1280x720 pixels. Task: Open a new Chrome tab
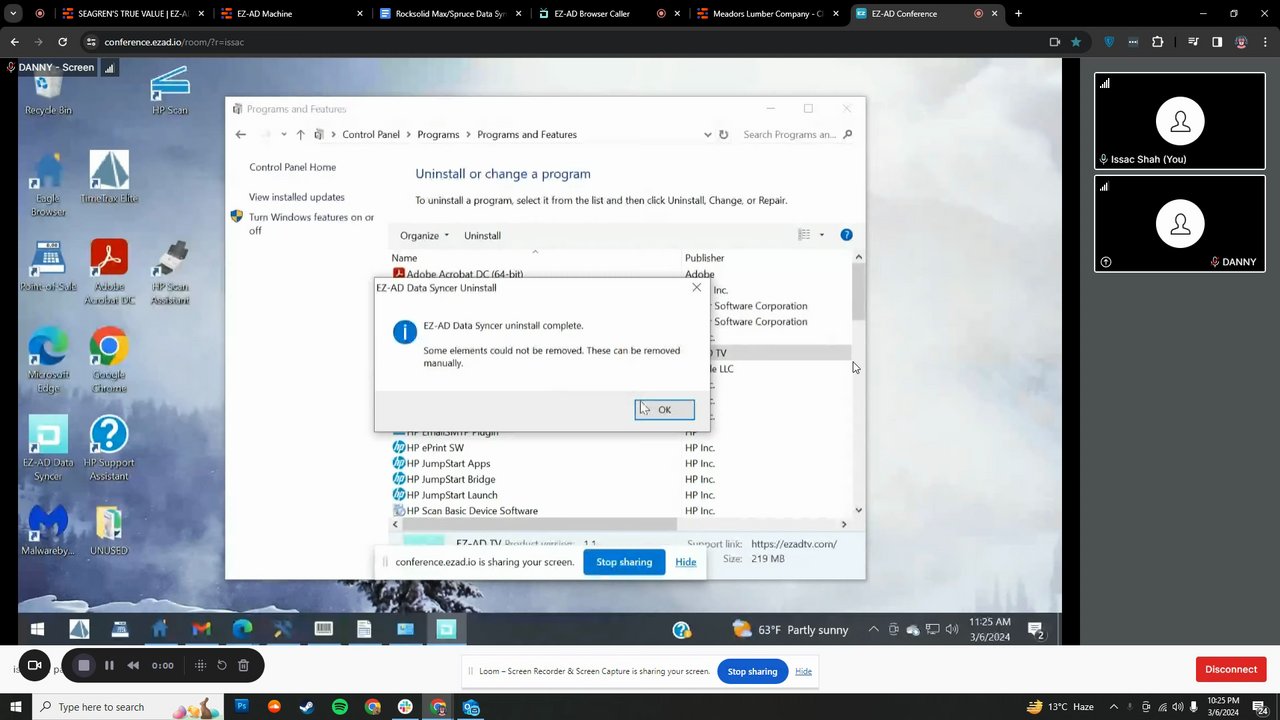pyautogui.click(x=1018, y=13)
